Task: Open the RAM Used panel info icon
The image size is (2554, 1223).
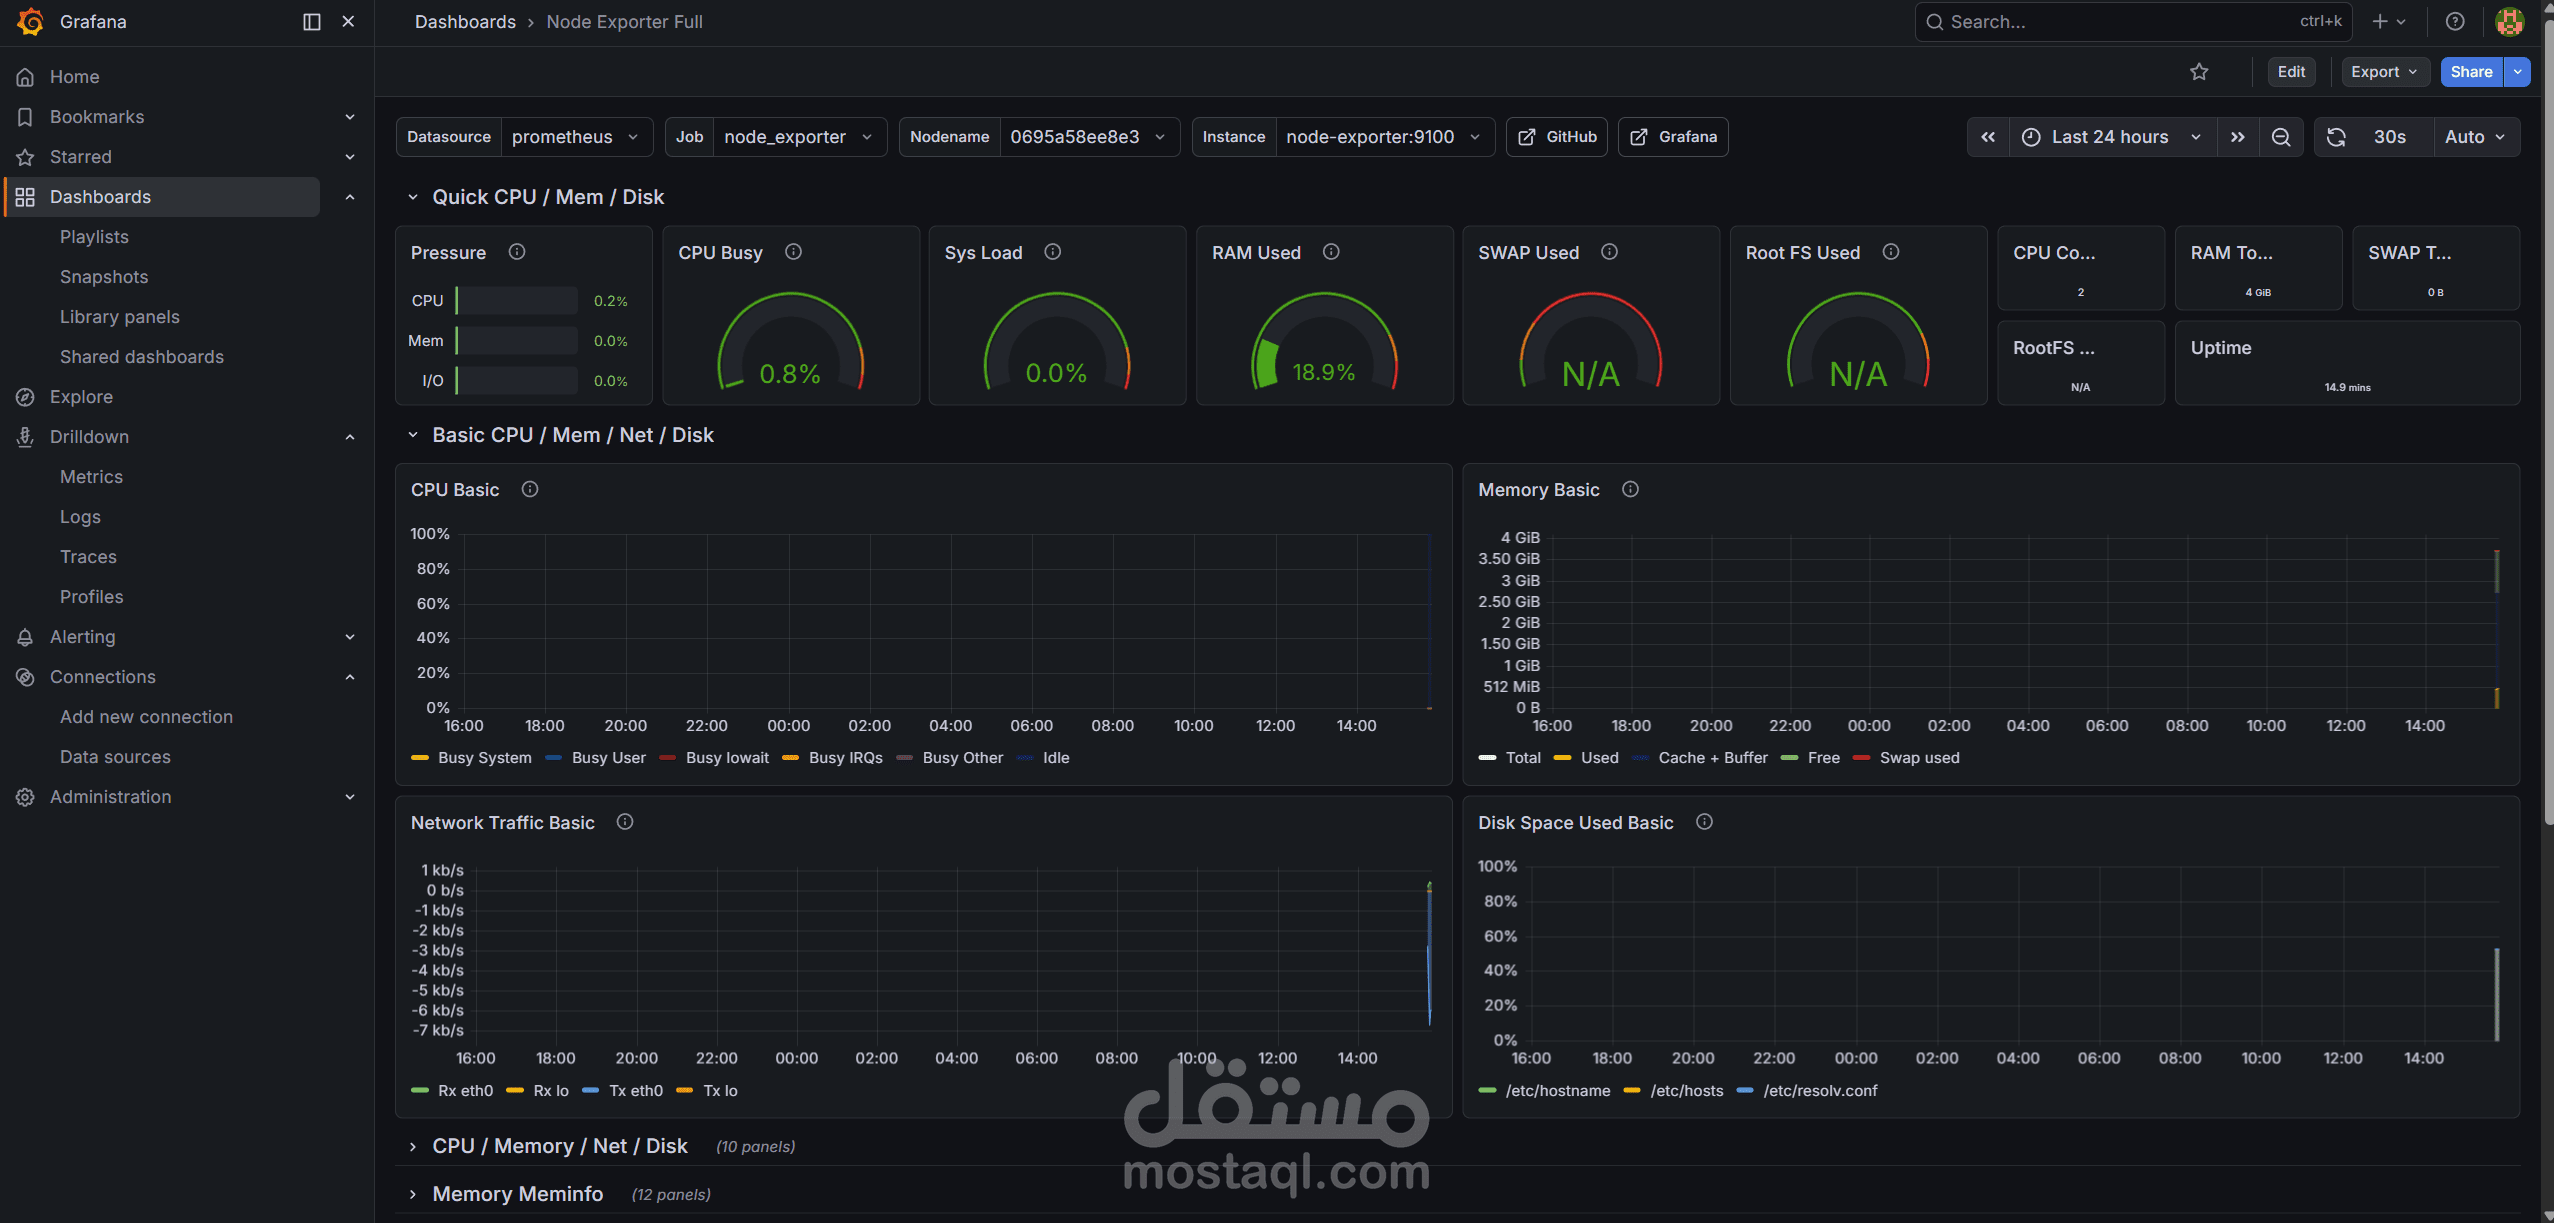Action: tap(1330, 252)
